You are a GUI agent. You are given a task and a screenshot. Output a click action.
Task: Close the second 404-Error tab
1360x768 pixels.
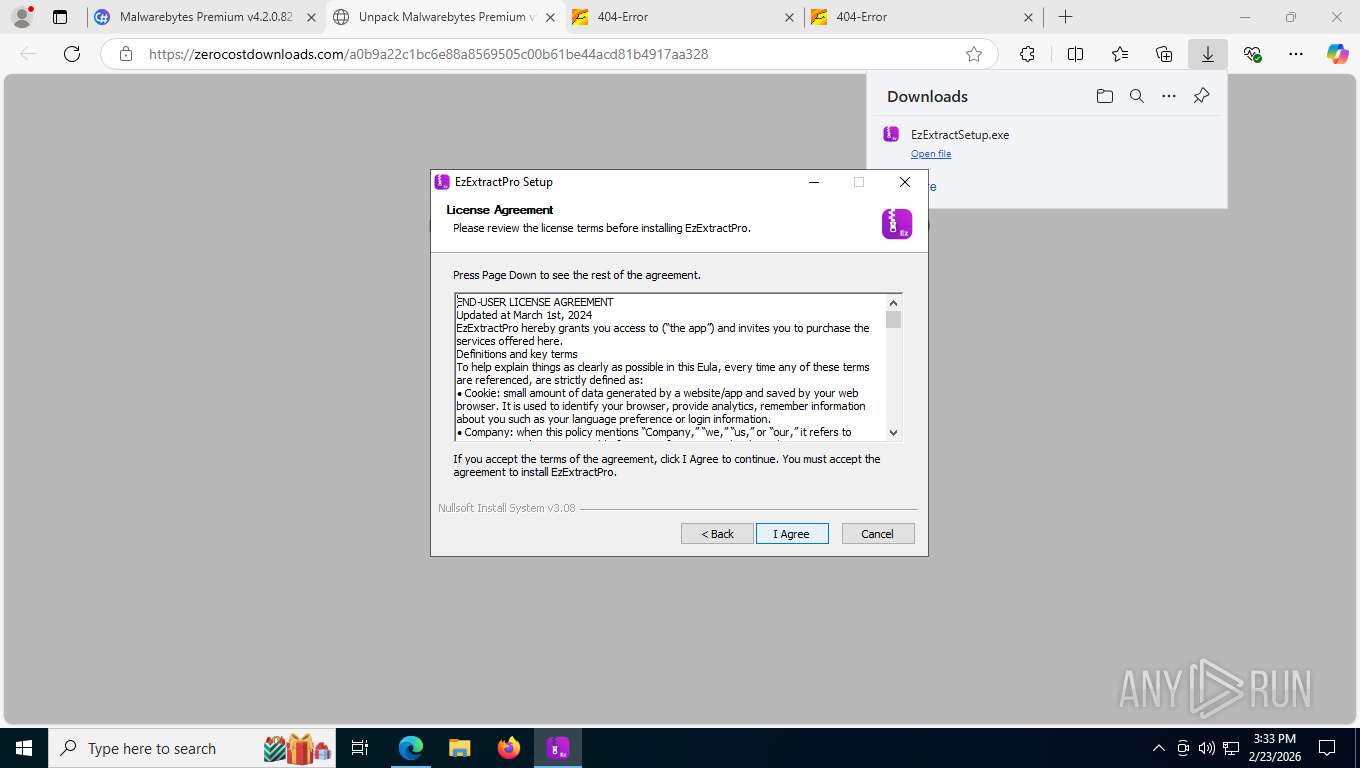pyautogui.click(x=1029, y=17)
